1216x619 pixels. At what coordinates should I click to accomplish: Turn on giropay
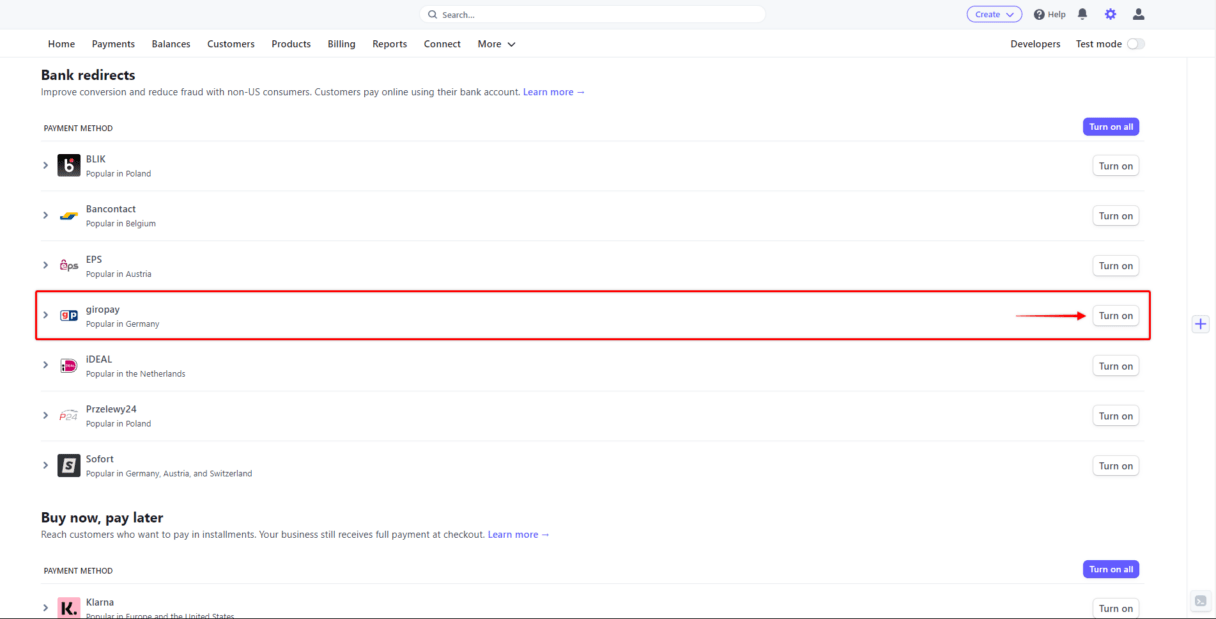1116,316
